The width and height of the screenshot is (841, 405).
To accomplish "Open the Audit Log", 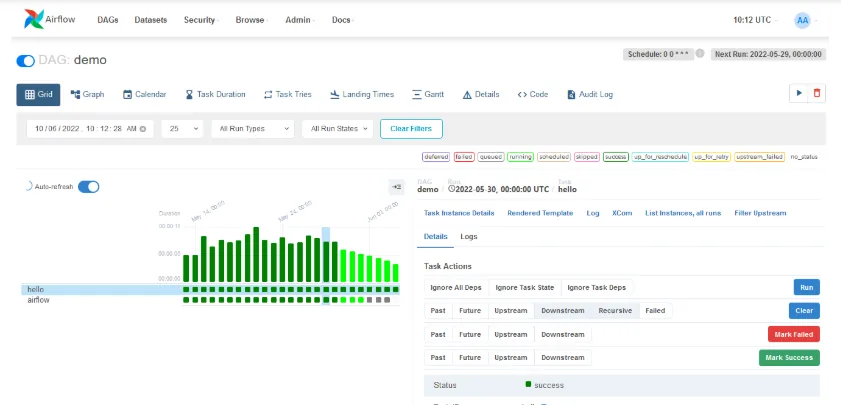I will (590, 94).
